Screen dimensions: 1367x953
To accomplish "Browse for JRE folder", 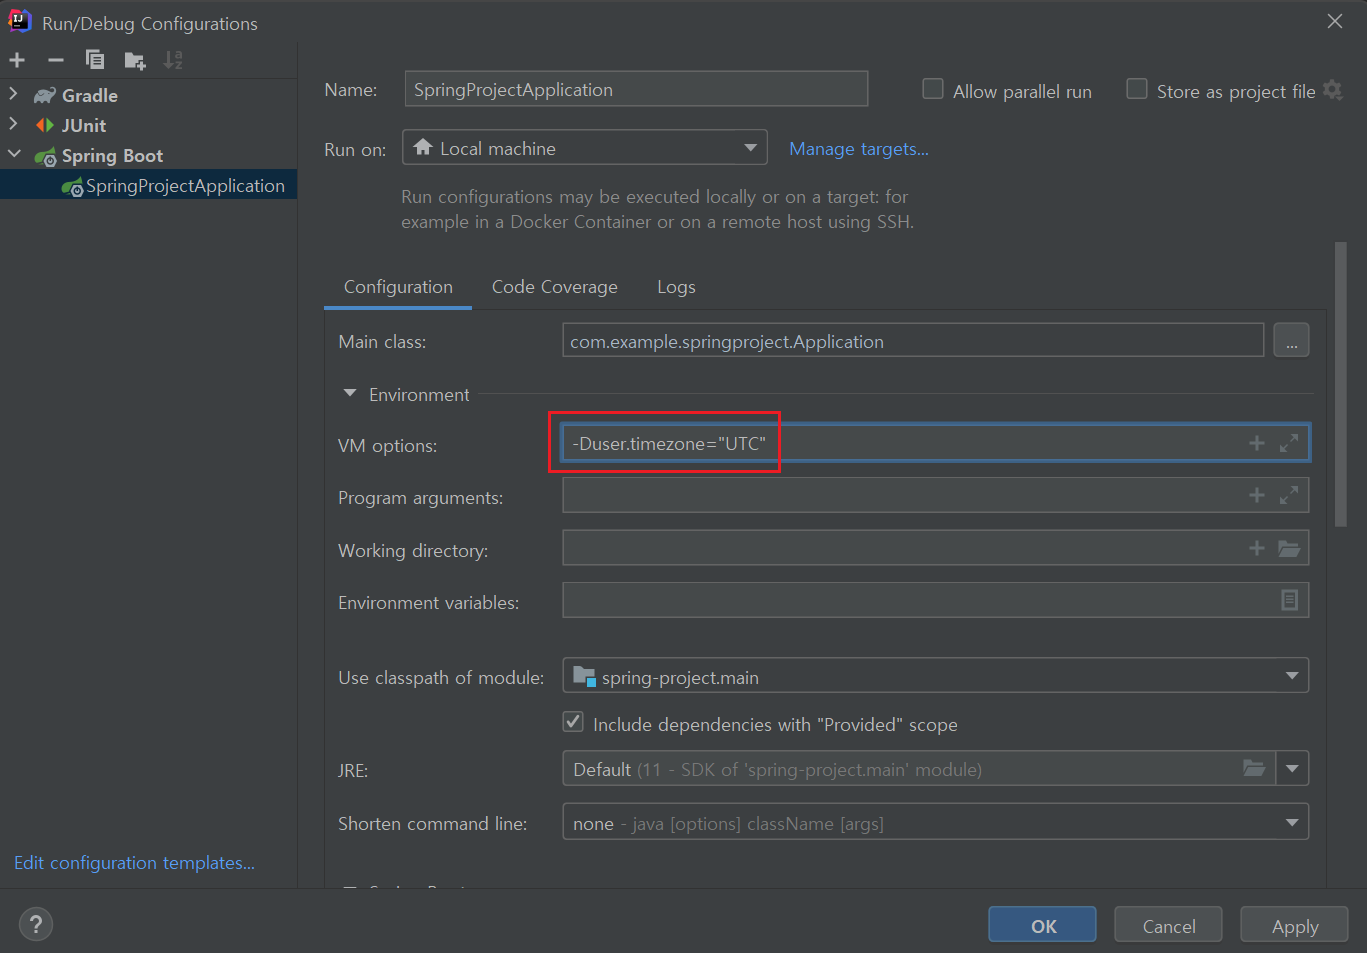I will coord(1254,768).
